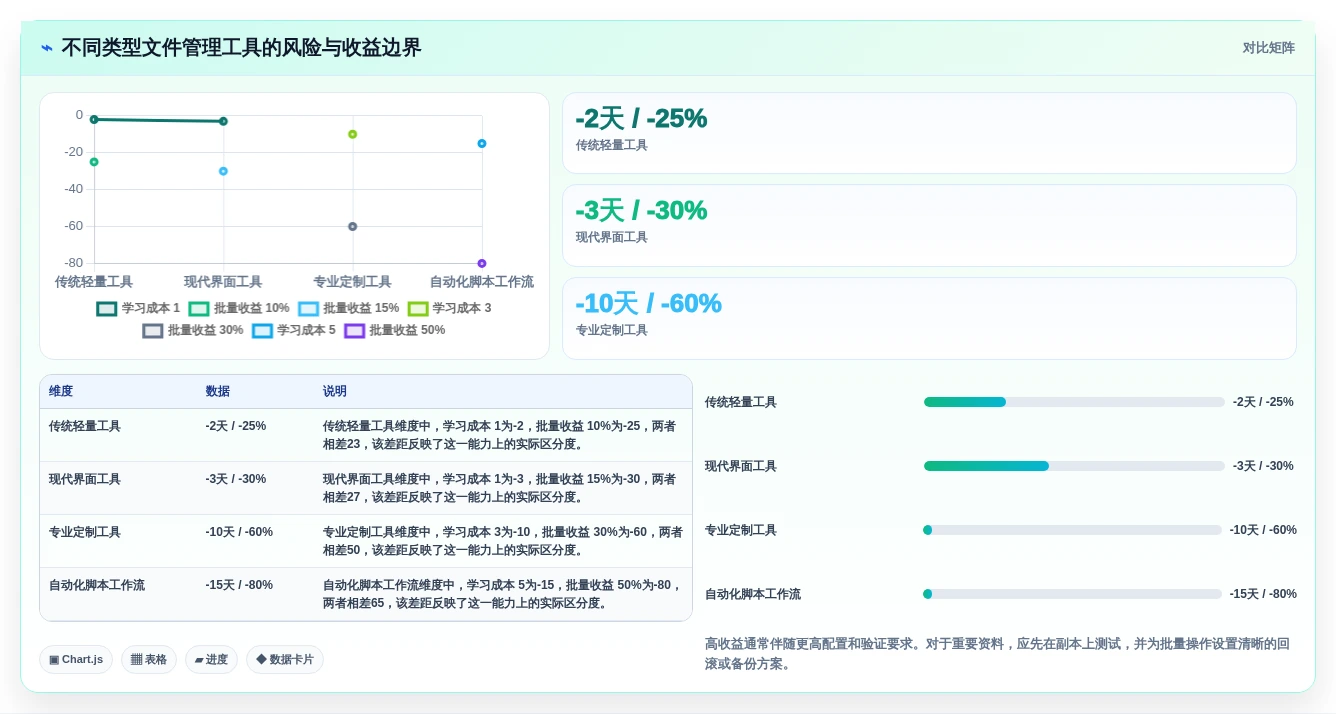Click the lightning icon beside the title

pos(47,48)
